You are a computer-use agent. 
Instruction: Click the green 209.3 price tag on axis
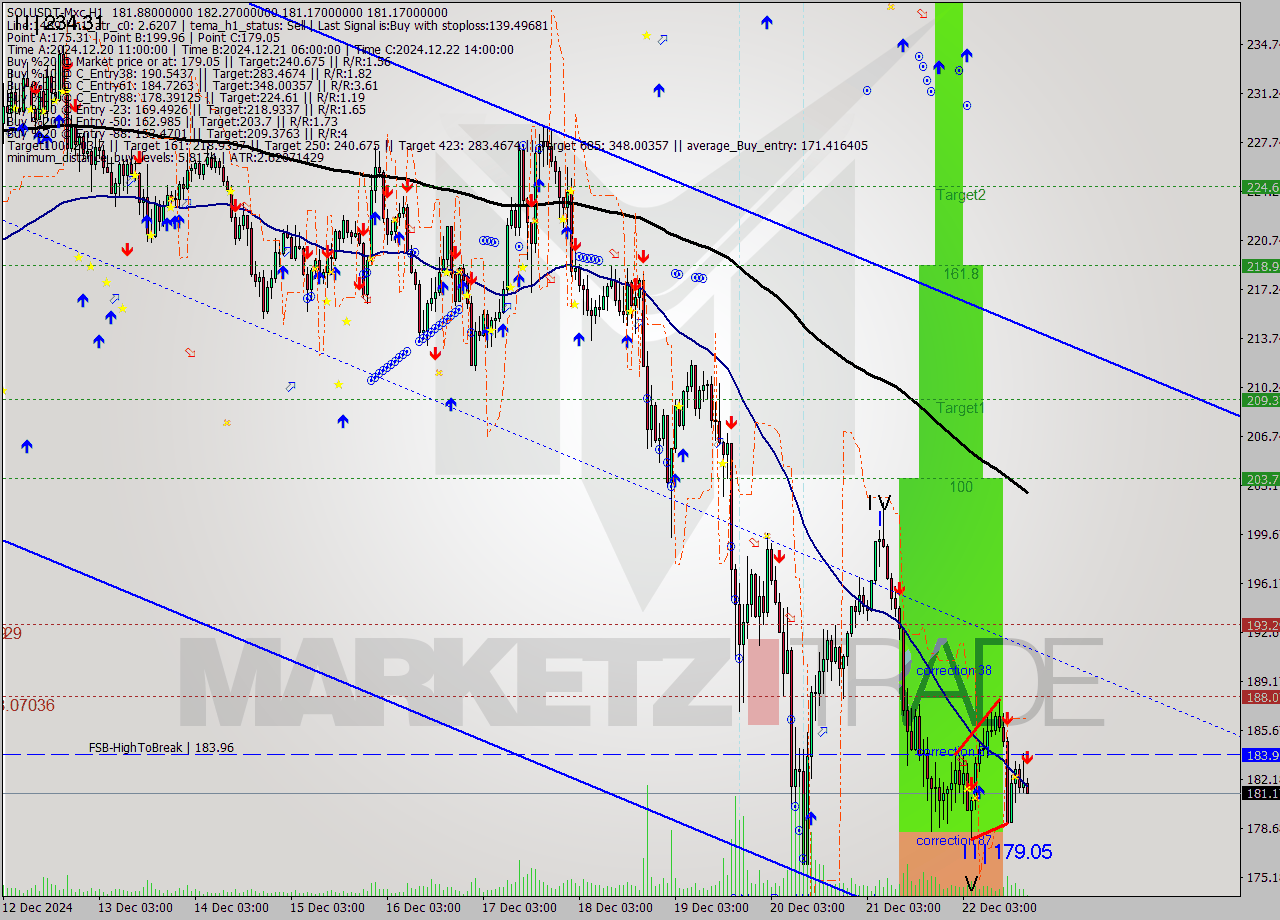pyautogui.click(x=1260, y=400)
